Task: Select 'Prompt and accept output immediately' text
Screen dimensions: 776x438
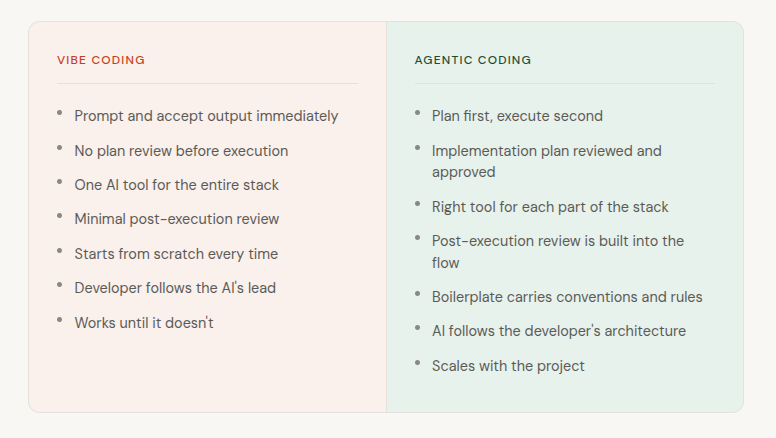Action: 206,116
